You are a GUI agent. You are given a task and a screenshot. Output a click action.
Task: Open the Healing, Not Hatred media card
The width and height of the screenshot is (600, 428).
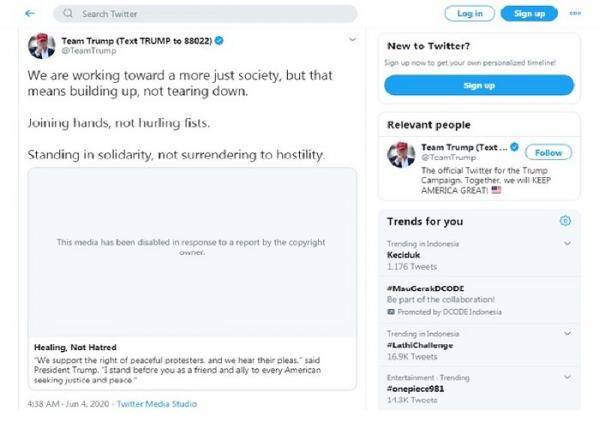tap(192, 366)
